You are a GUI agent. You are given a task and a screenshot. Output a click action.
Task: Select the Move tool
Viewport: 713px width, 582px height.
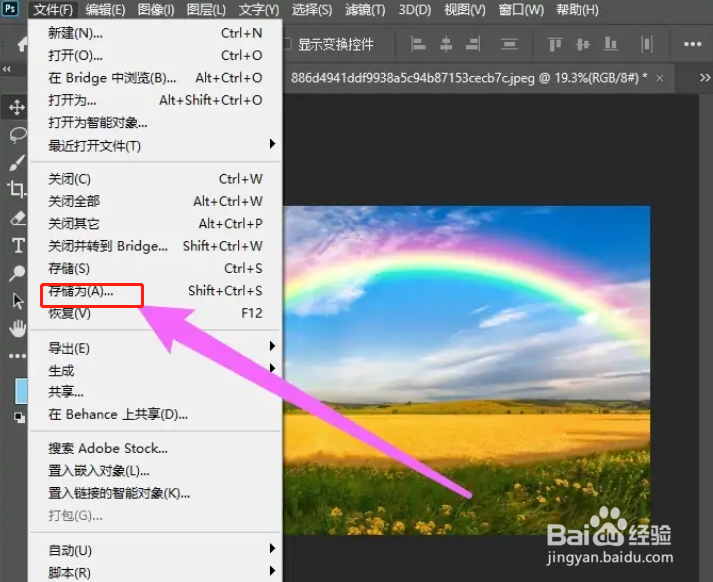click(17, 107)
